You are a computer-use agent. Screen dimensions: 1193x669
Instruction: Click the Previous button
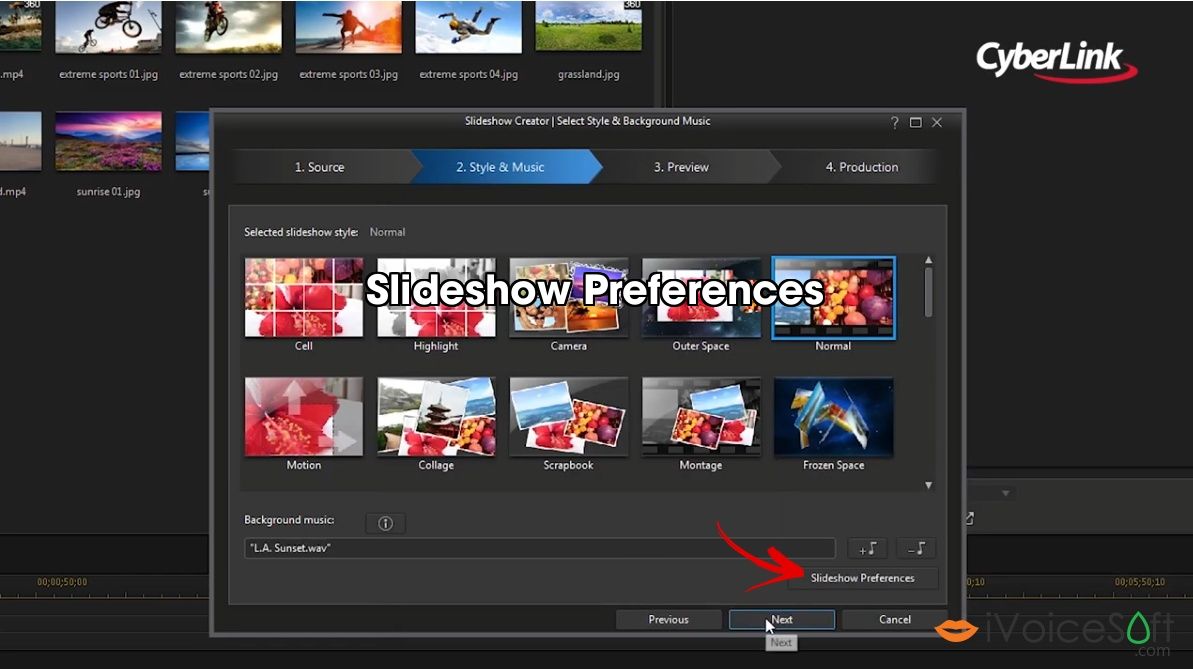click(x=669, y=620)
